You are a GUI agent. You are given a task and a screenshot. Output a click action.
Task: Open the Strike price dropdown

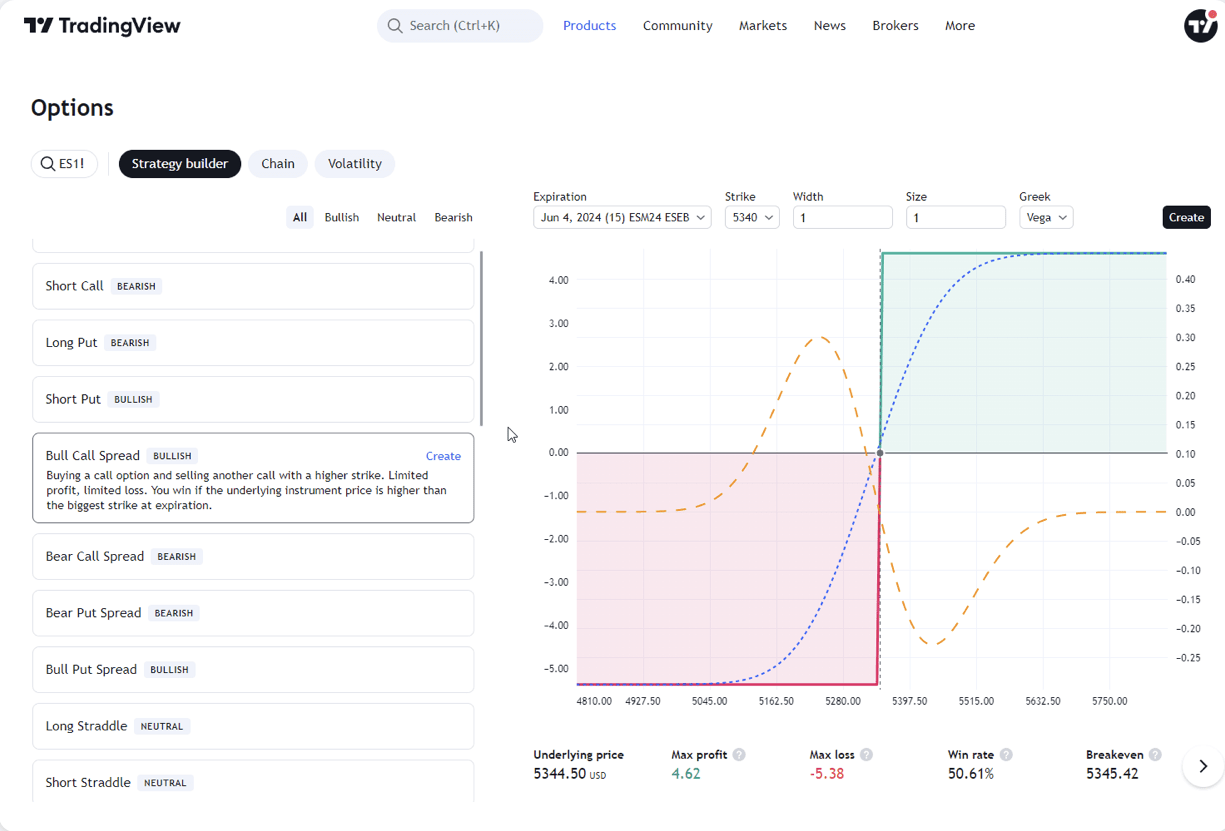(x=752, y=217)
